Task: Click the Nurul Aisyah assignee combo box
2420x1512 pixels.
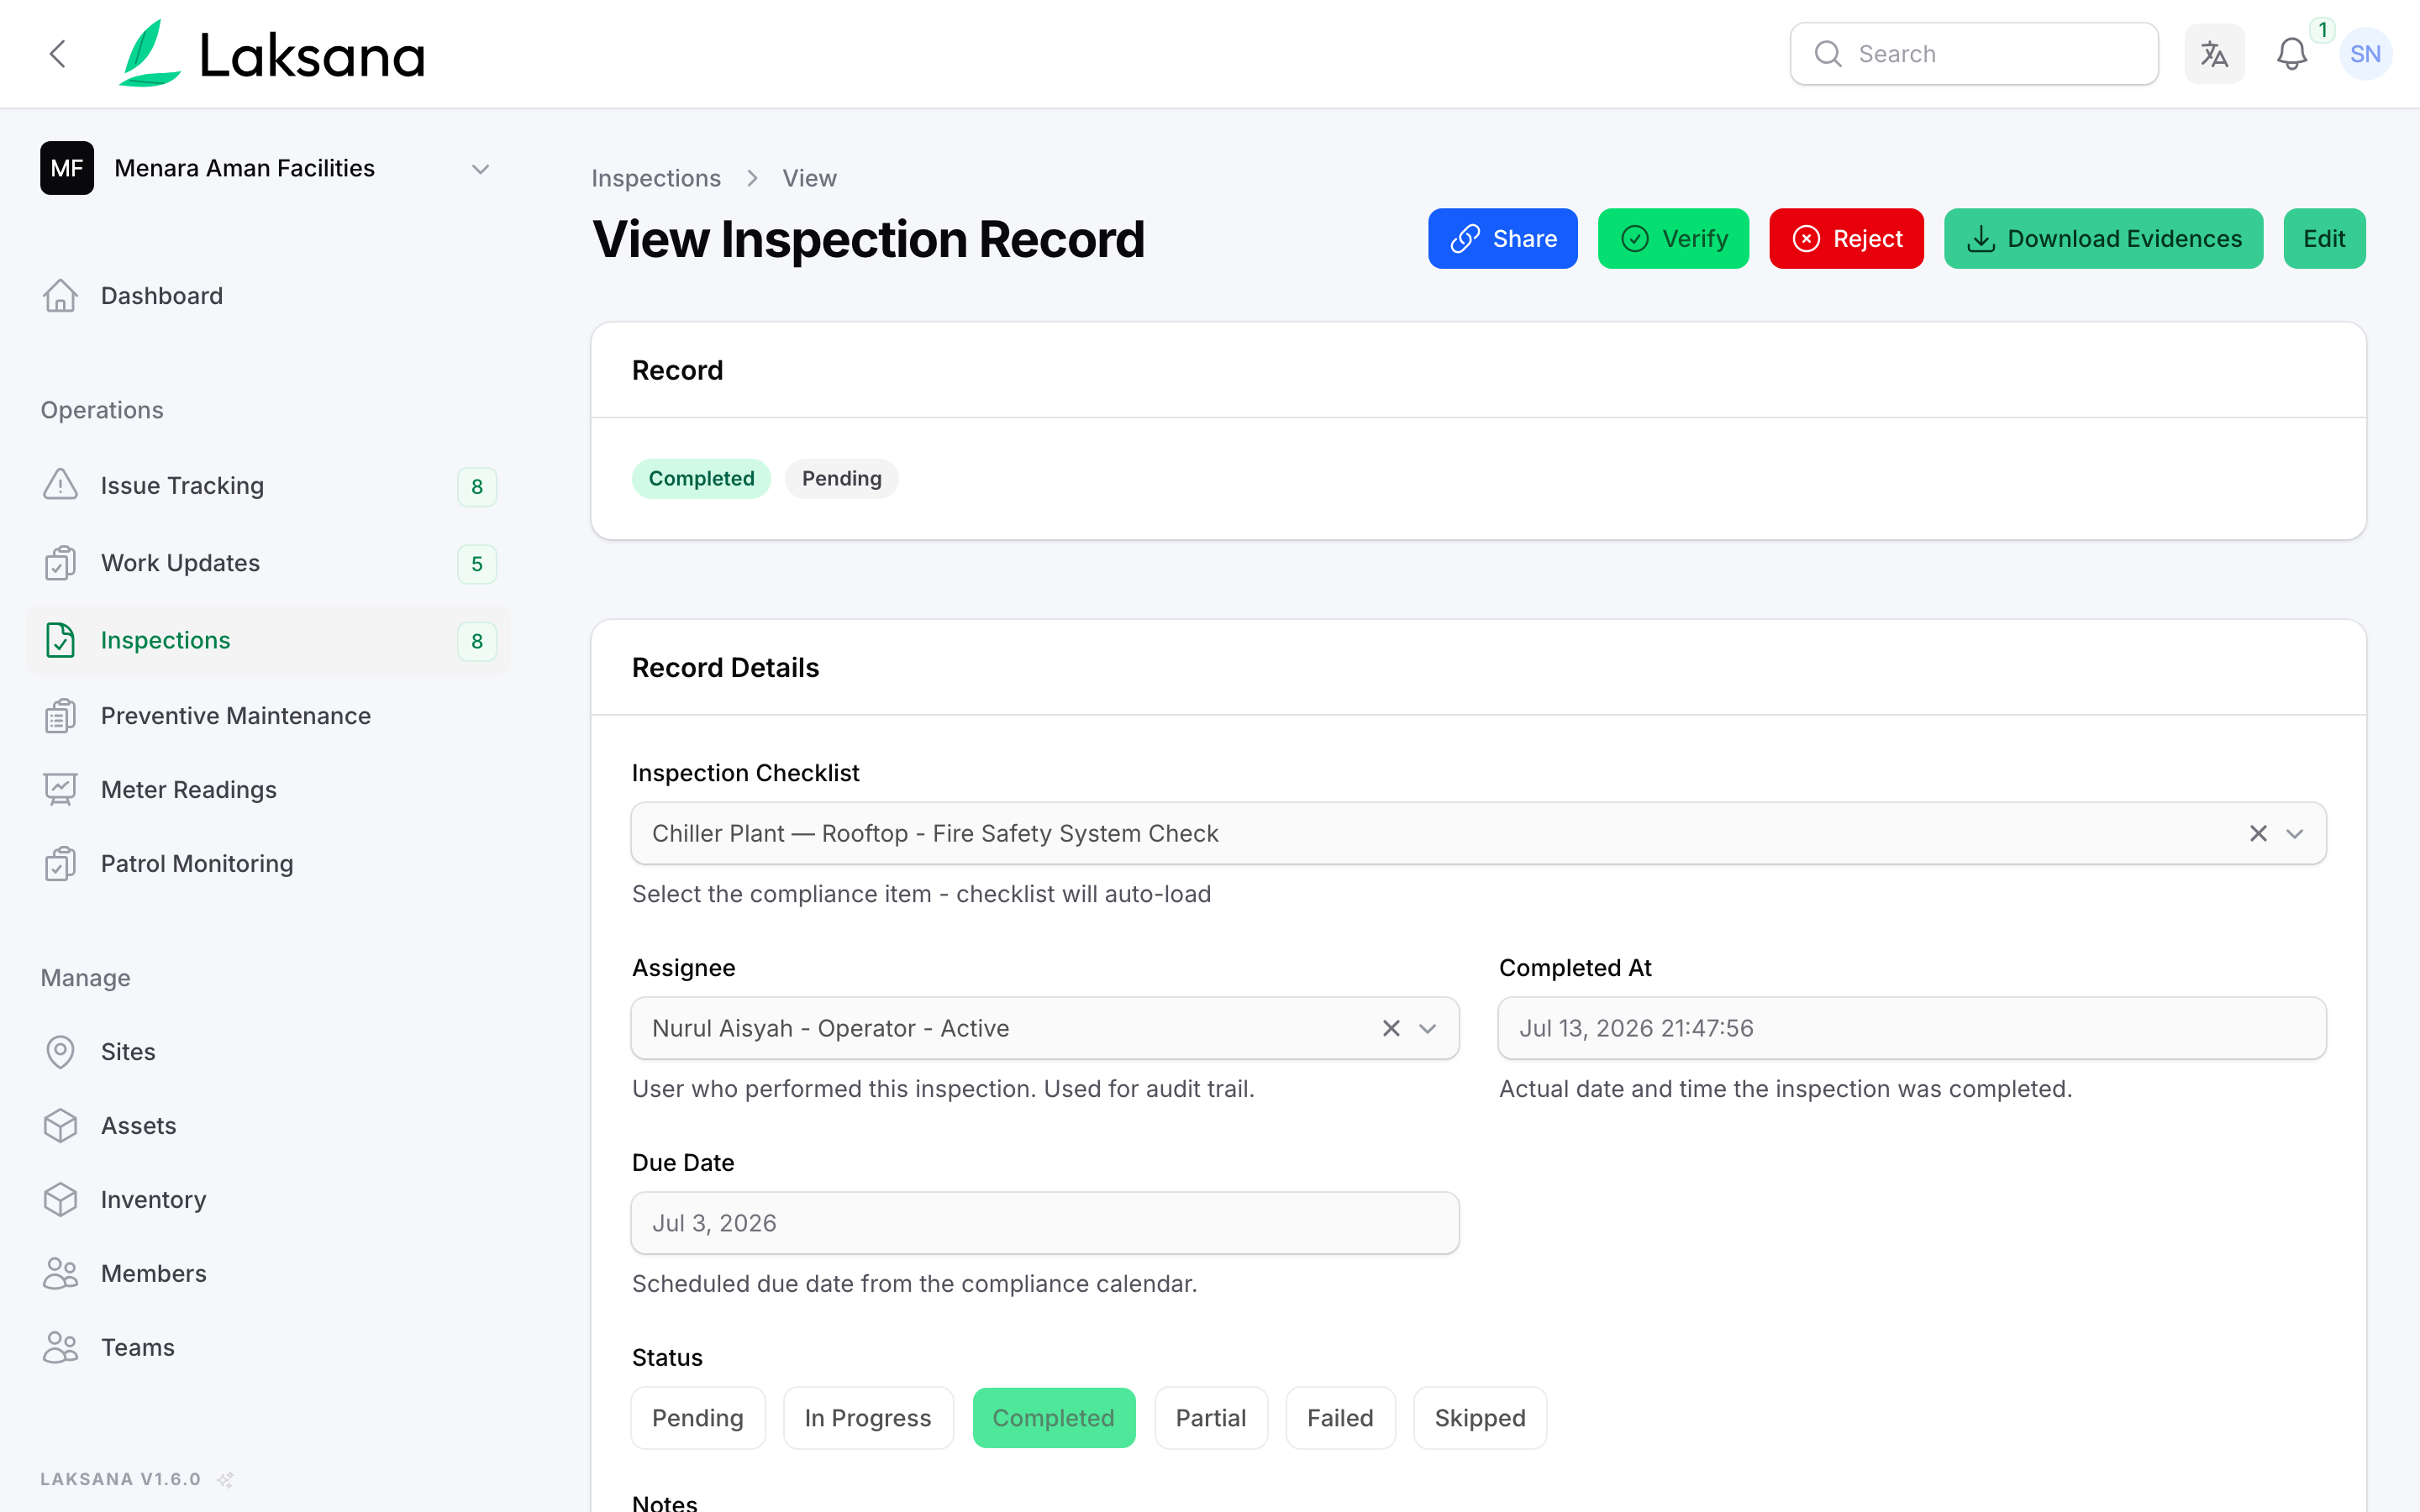Action: [x=1045, y=1028]
